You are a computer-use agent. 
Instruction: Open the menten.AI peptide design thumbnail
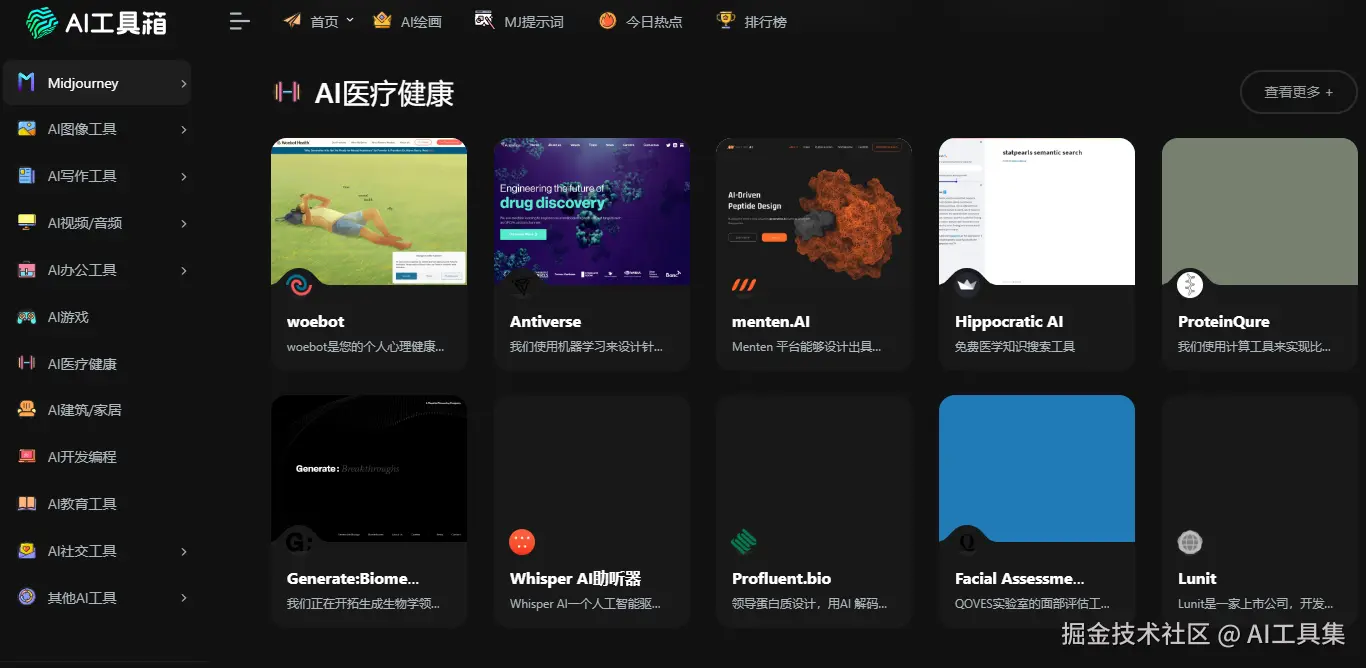point(814,211)
